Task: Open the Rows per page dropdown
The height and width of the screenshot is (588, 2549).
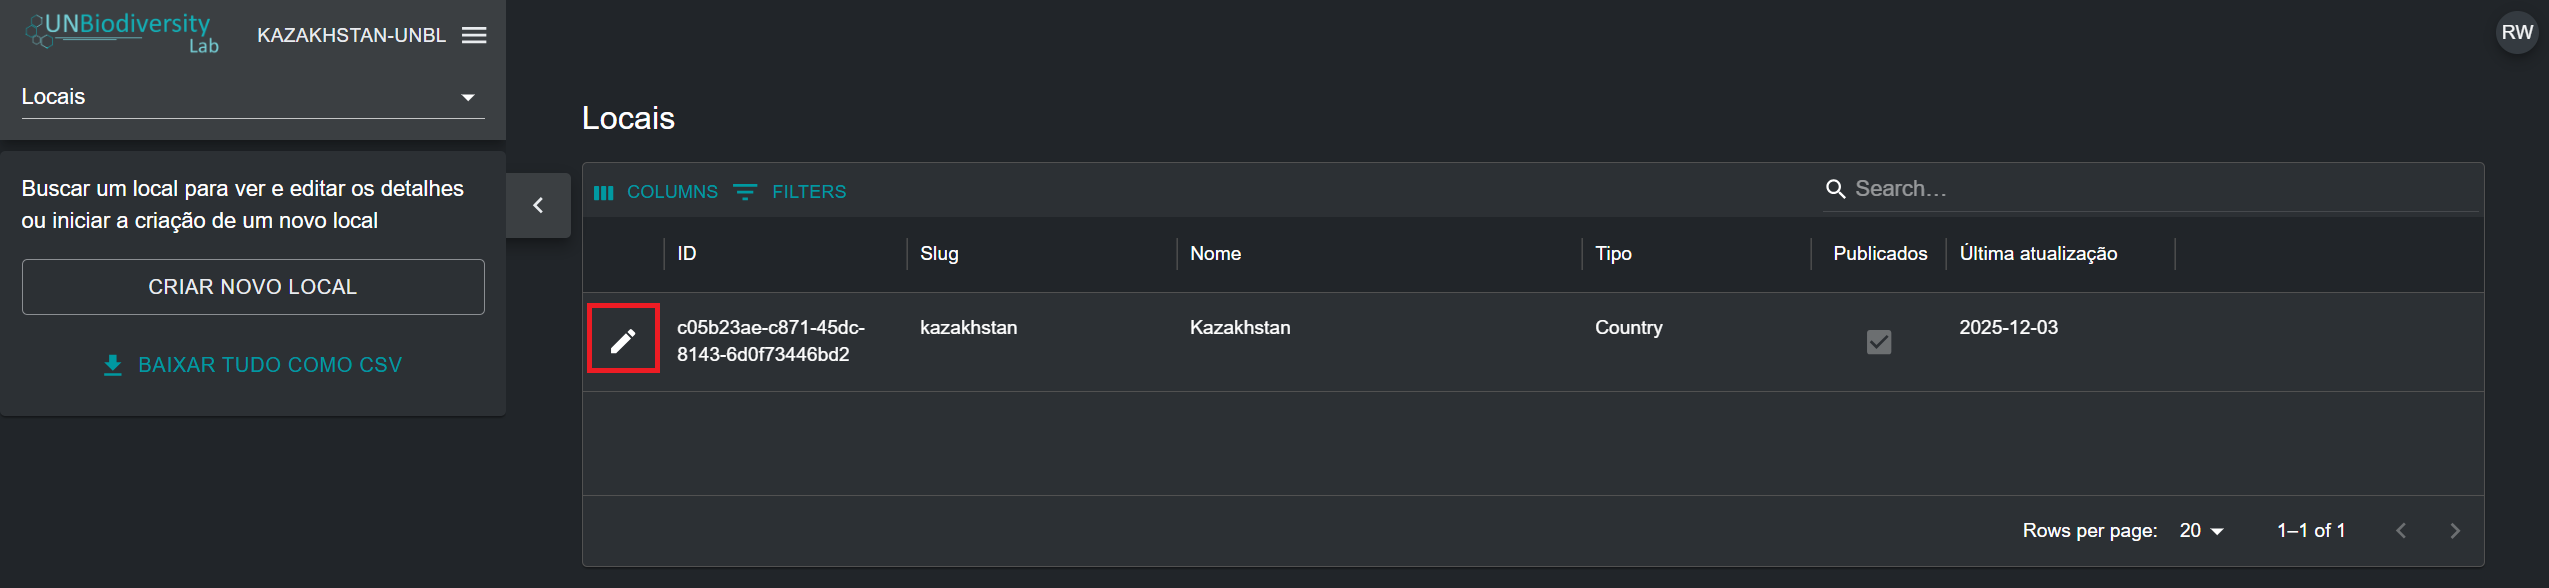Action: pos(2201,531)
